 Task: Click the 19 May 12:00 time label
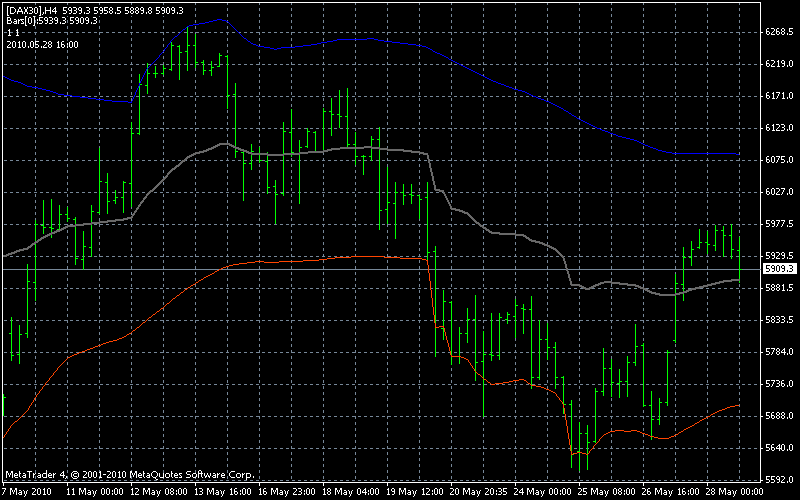click(x=415, y=492)
